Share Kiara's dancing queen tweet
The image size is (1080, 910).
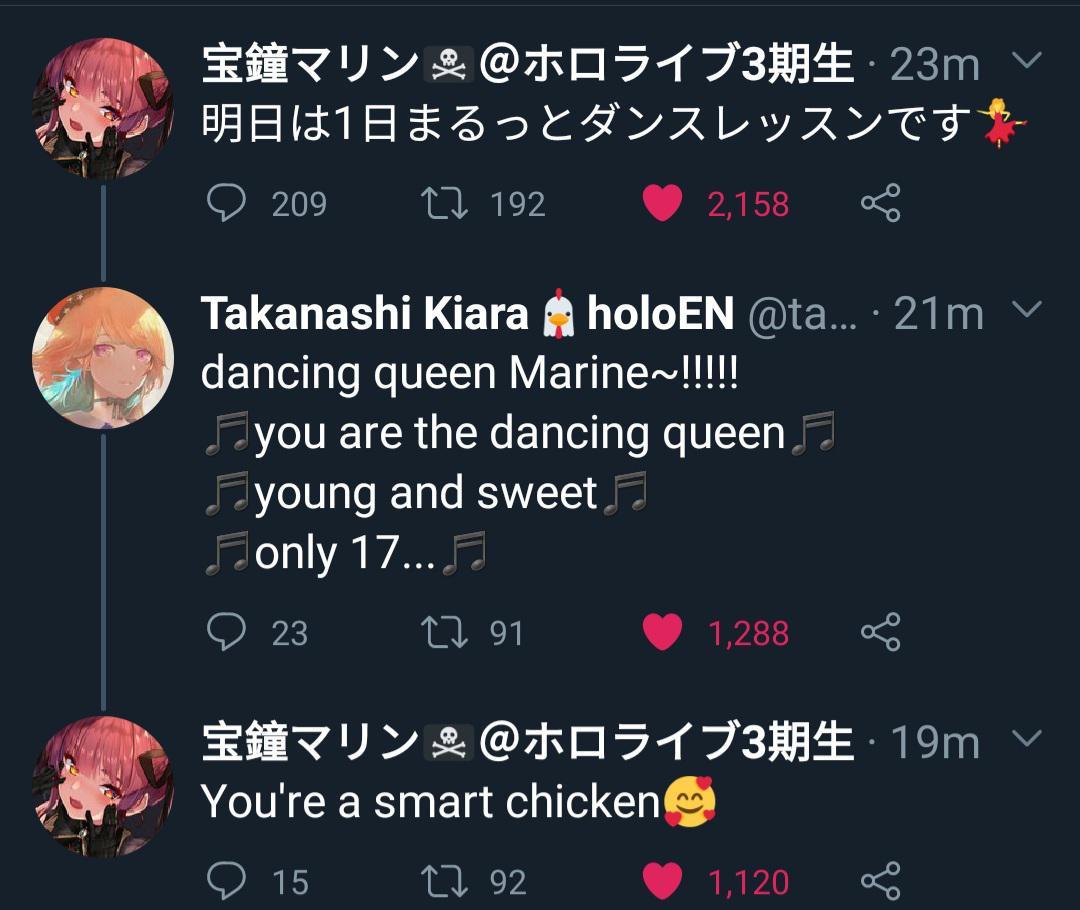tap(878, 632)
